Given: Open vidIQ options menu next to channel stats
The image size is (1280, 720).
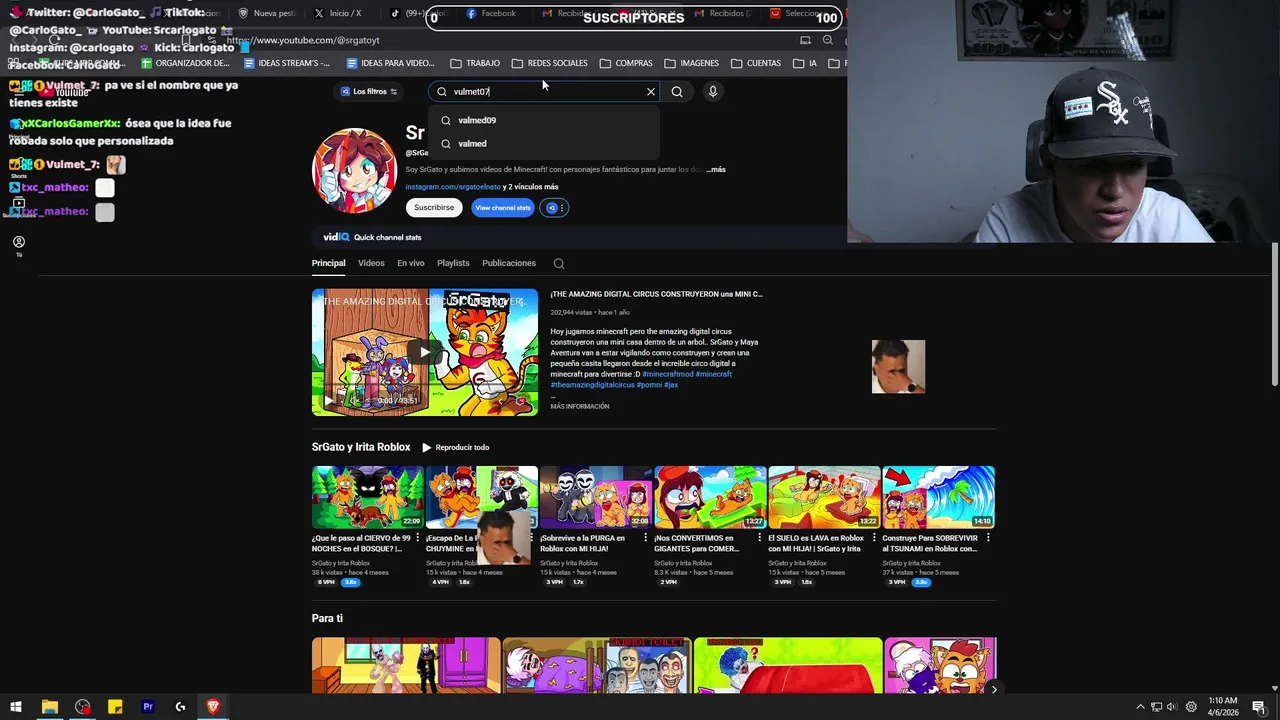Looking at the screenshot, I should (555, 207).
